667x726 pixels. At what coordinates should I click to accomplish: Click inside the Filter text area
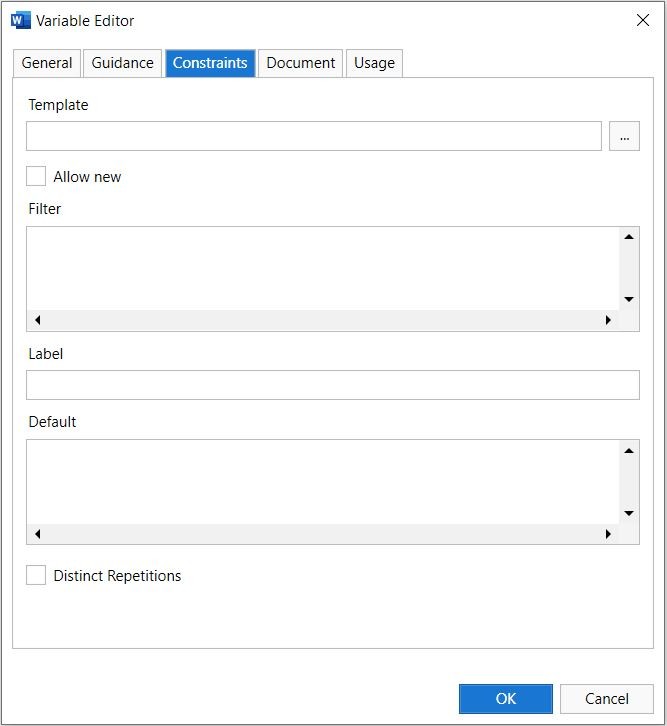pyautogui.click(x=322, y=268)
